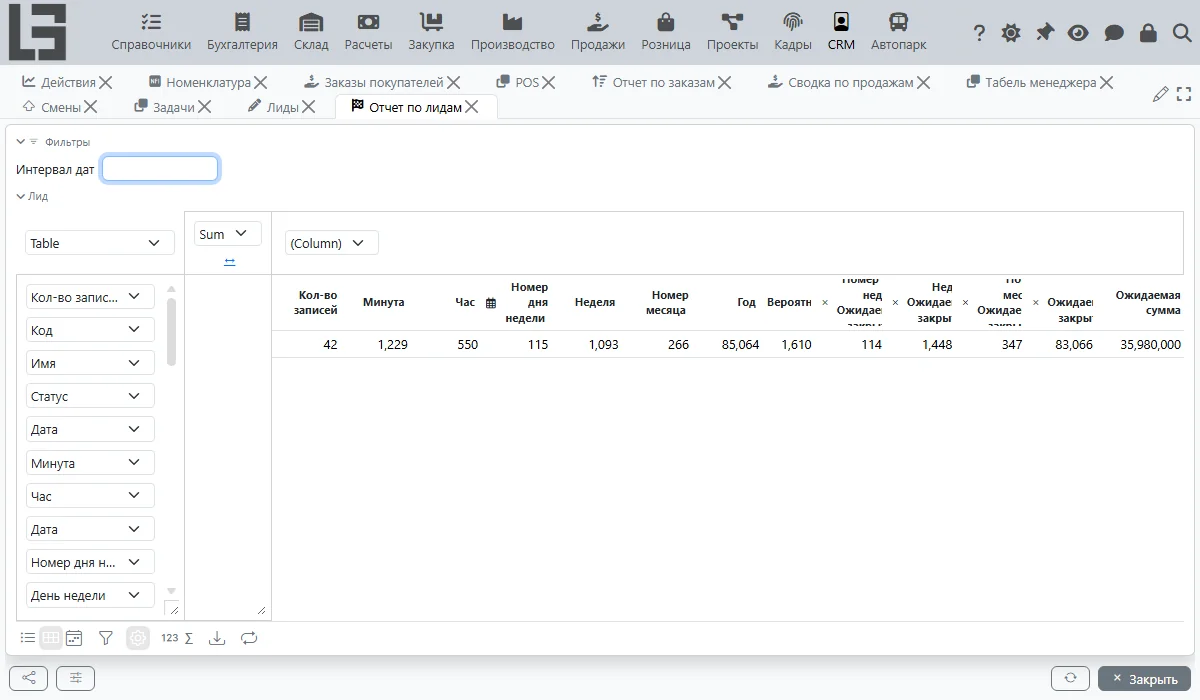Switch to the Номенклатура tab
The image size is (1200, 700).
(208, 82)
